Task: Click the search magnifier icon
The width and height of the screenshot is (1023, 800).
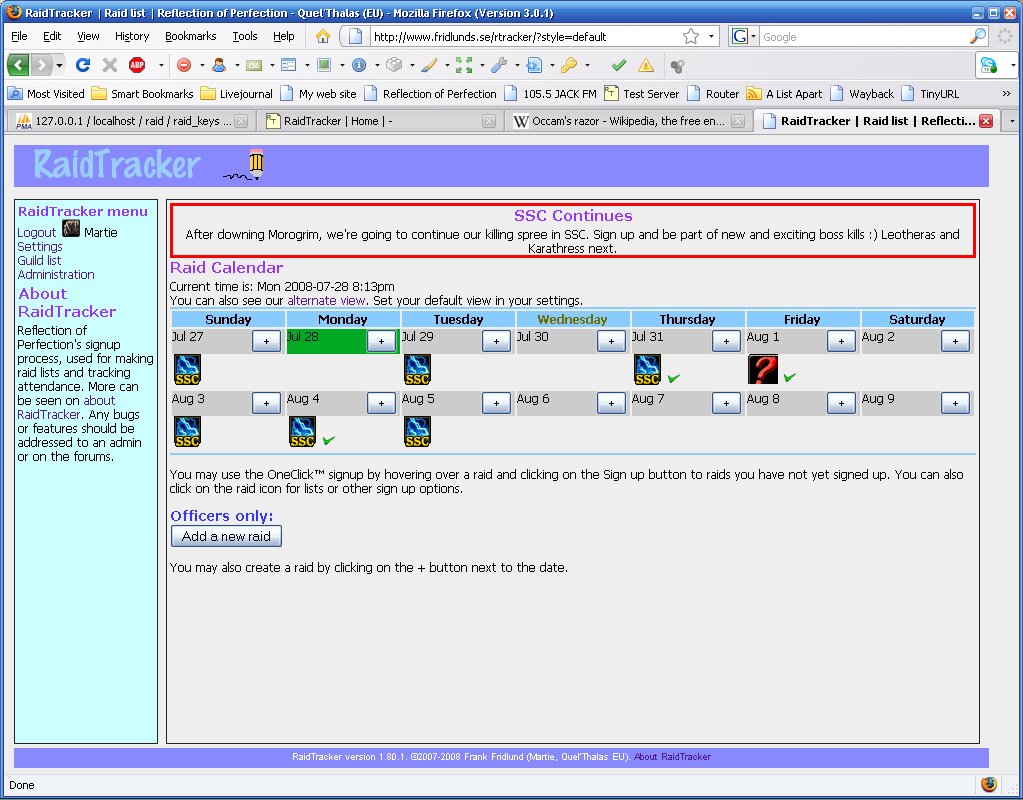Action: point(977,36)
